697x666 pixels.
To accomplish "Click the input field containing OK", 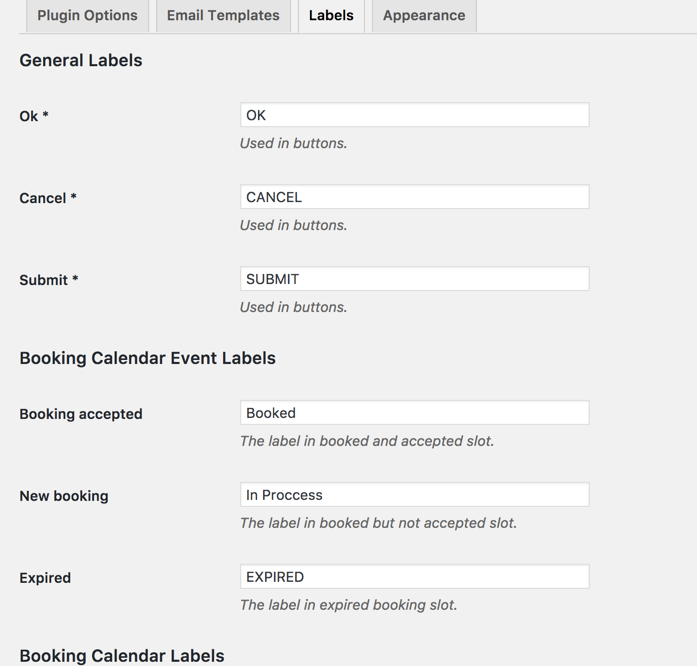I will point(414,115).
